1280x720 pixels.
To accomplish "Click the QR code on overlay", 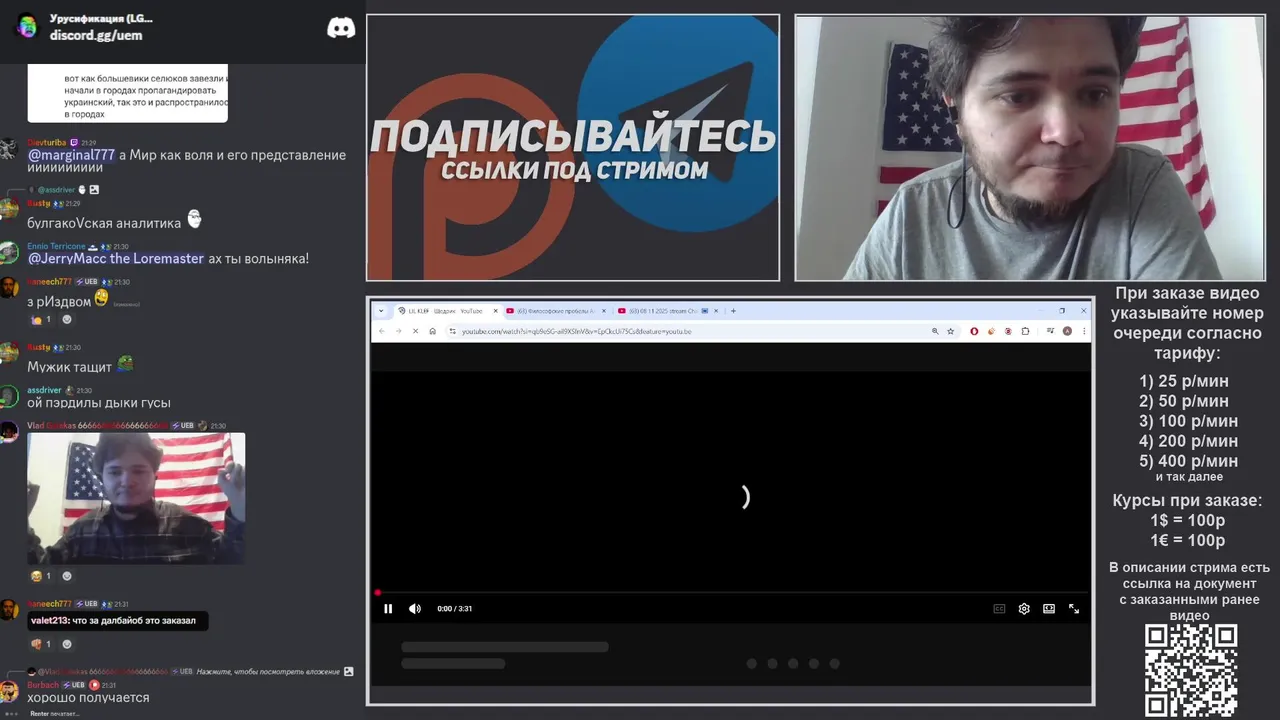I will [x=1190, y=670].
